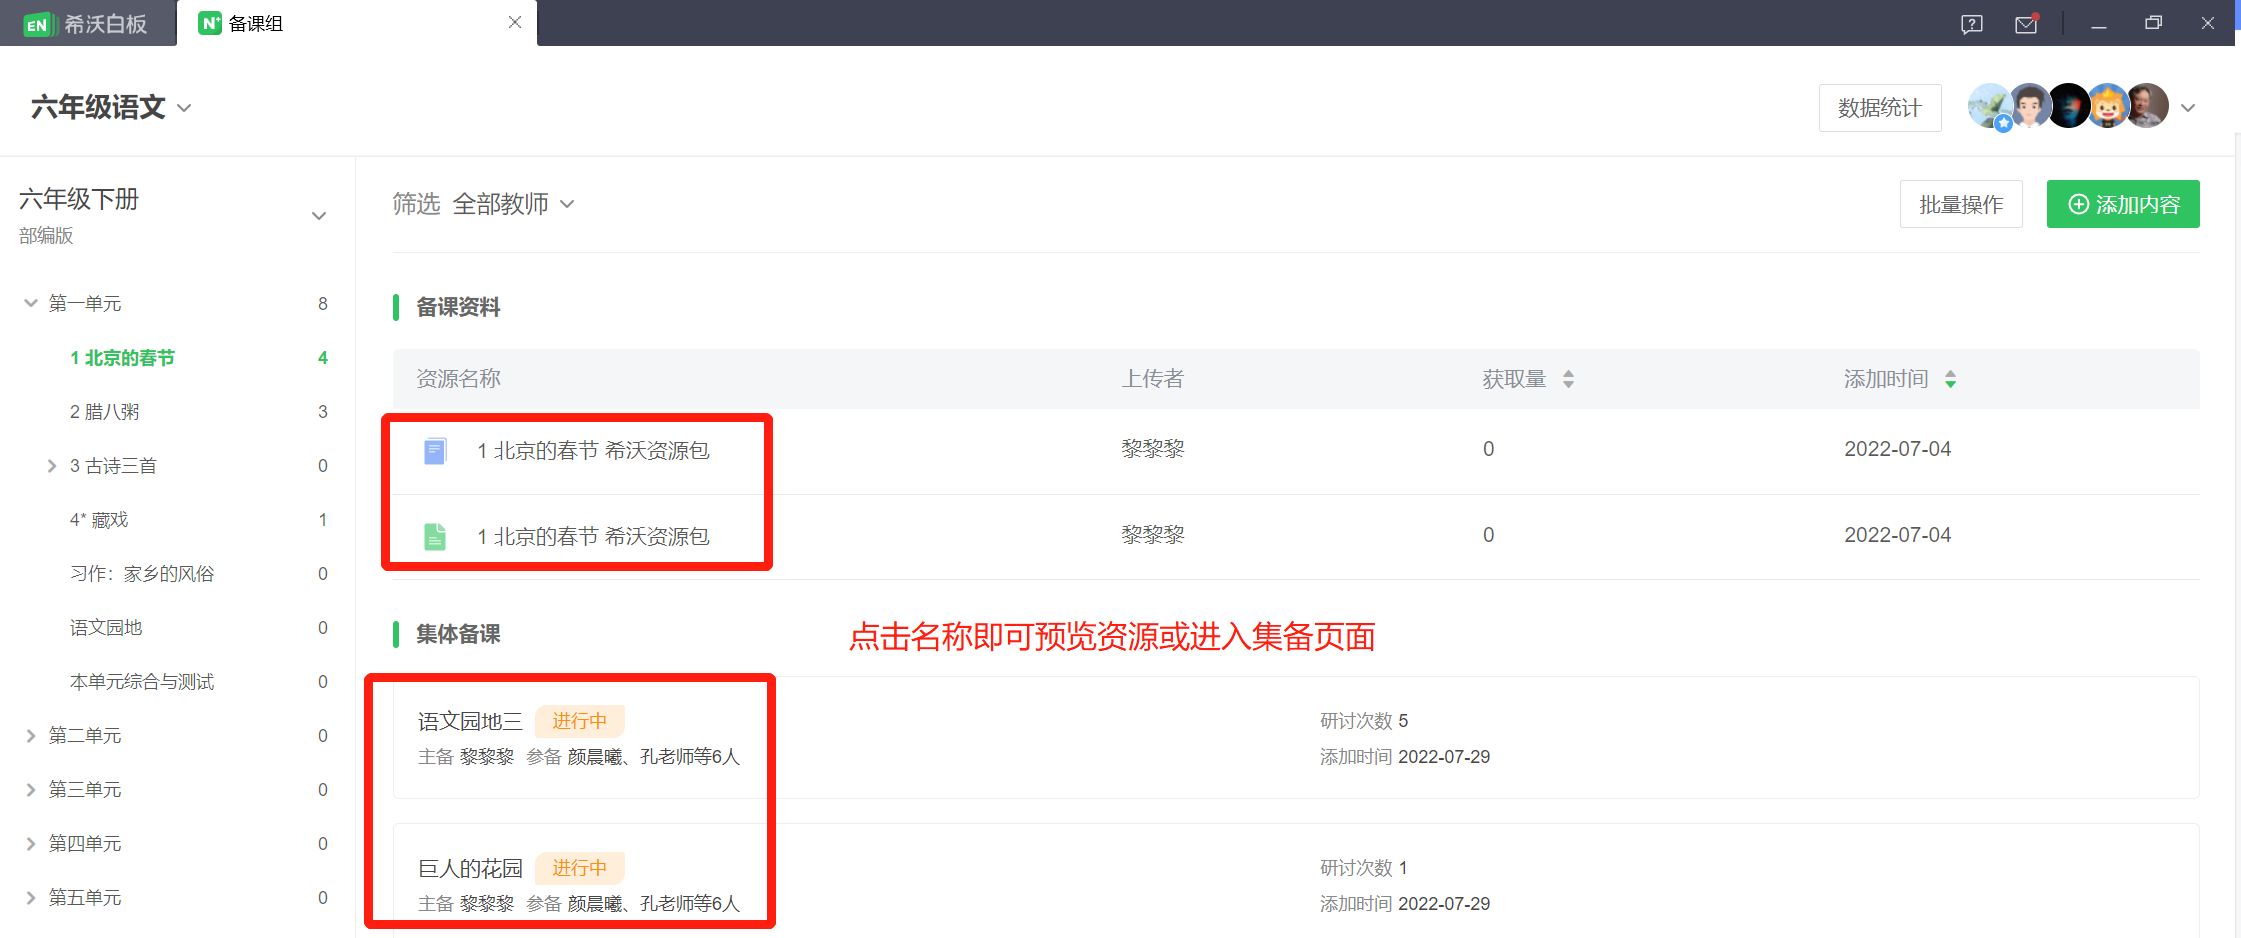The image size is (2241, 938).
Task: Click the 备课资料 section heading
Action: pos(458,307)
